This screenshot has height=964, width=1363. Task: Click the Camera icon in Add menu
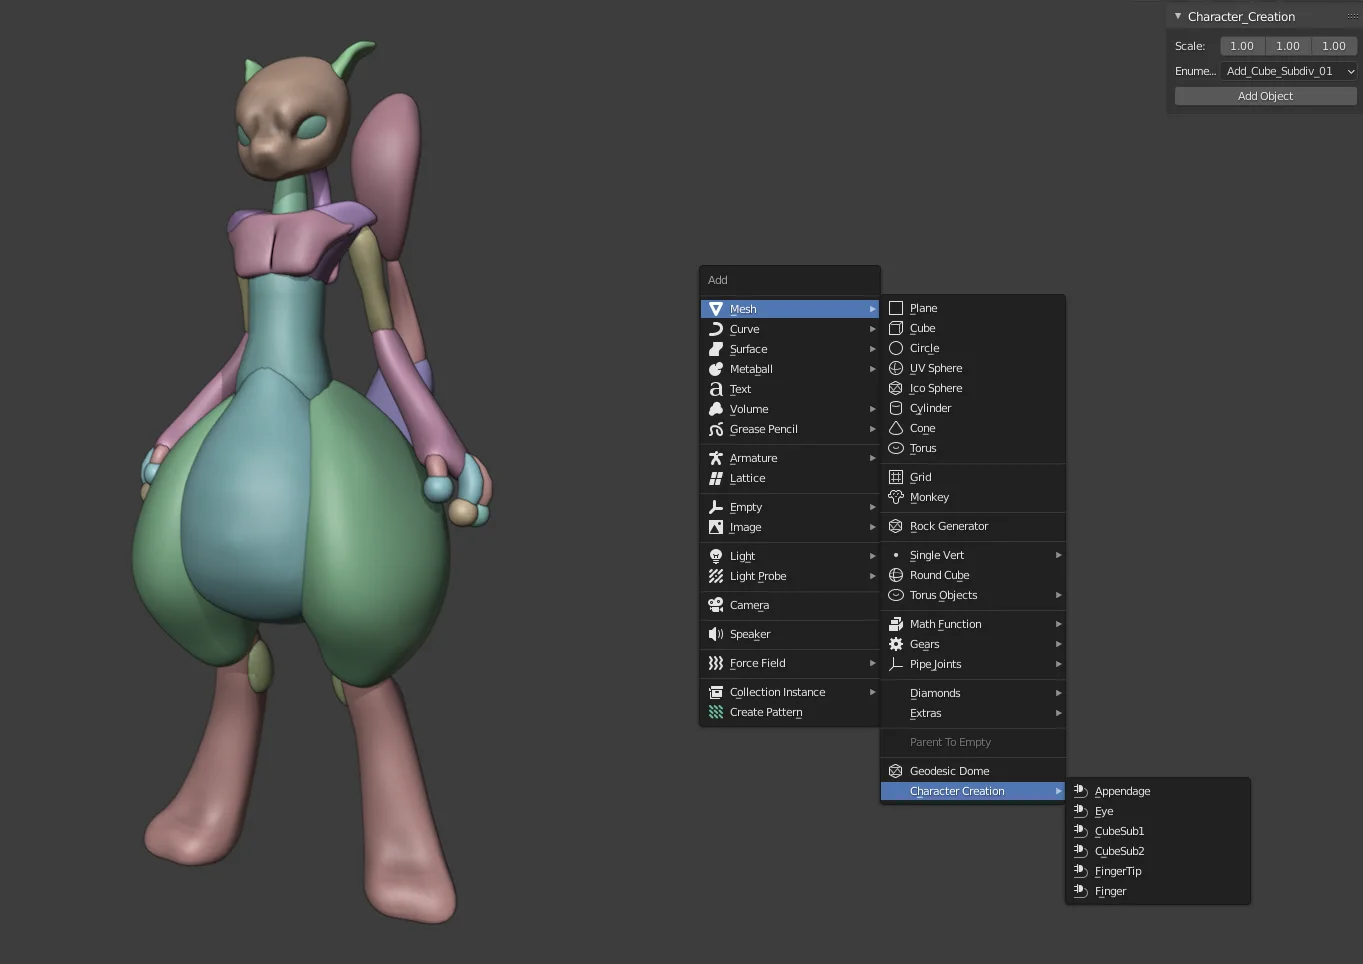click(715, 605)
